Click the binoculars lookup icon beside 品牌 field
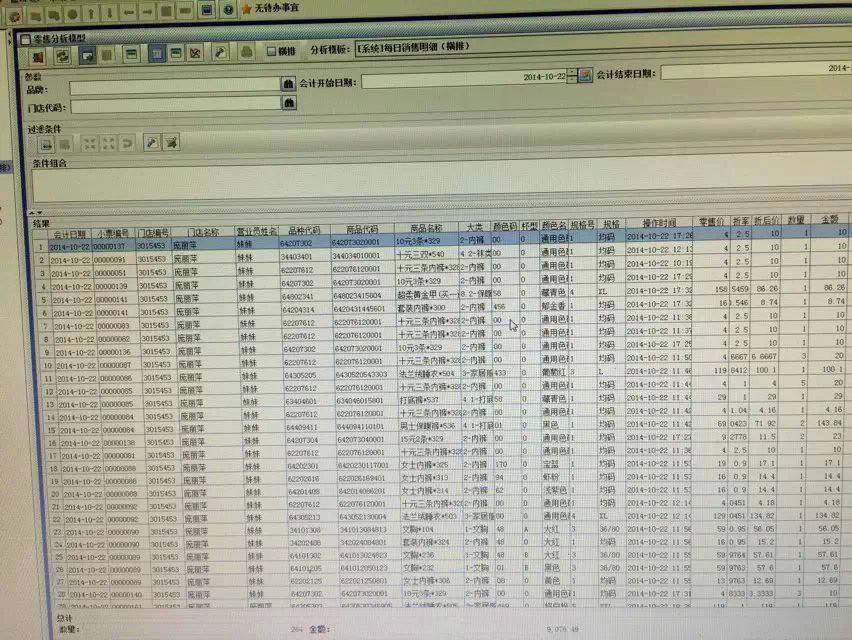The height and width of the screenshot is (640, 852). point(288,87)
